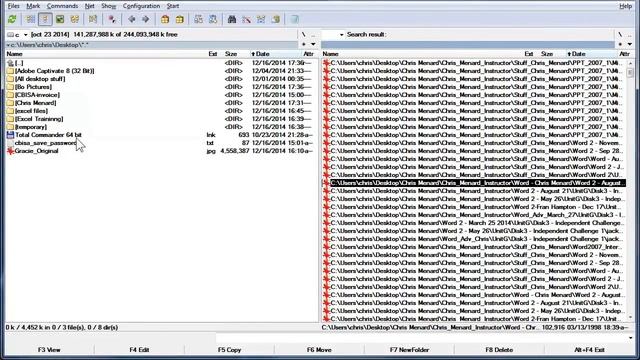Sort the left panel by Size column
Viewport: 640px width, 360px height.
point(231,54)
